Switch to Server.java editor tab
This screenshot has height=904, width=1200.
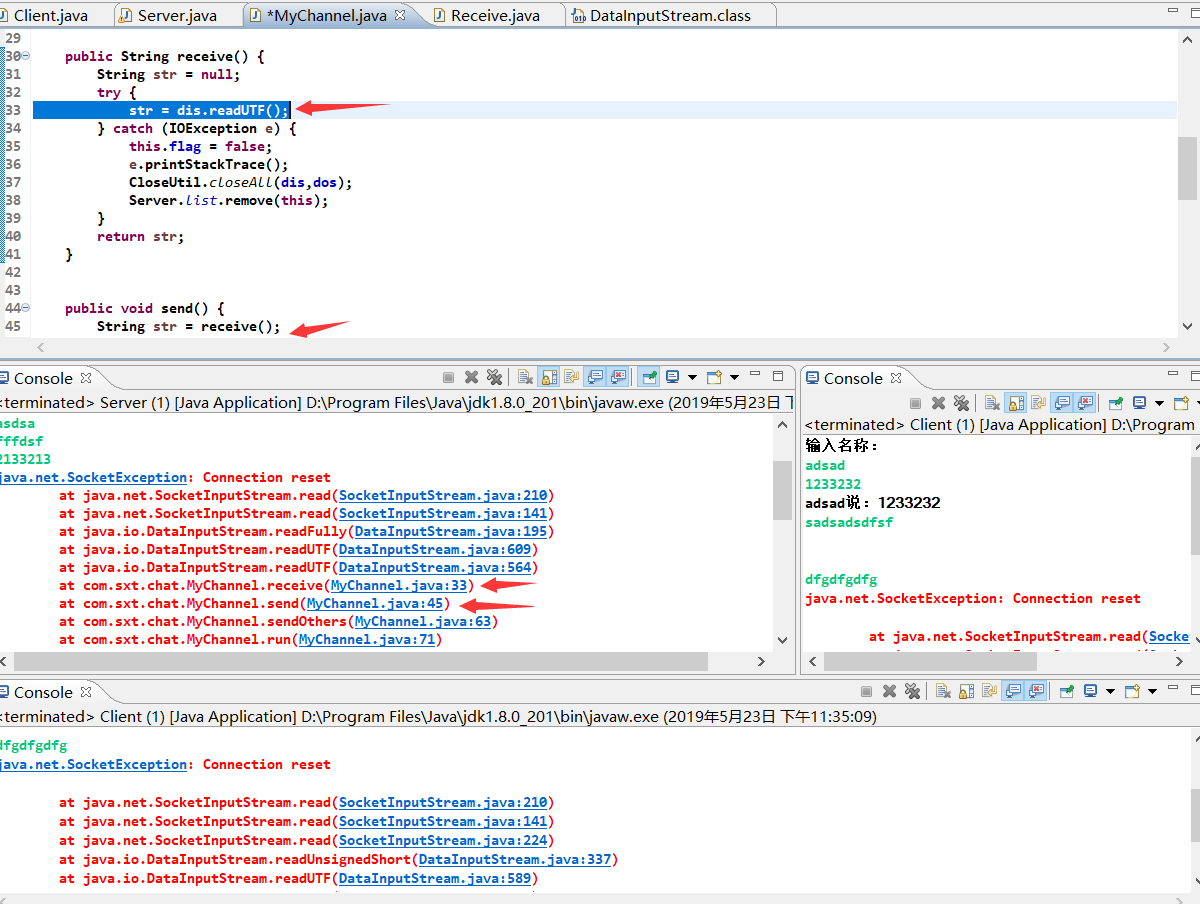(177, 15)
